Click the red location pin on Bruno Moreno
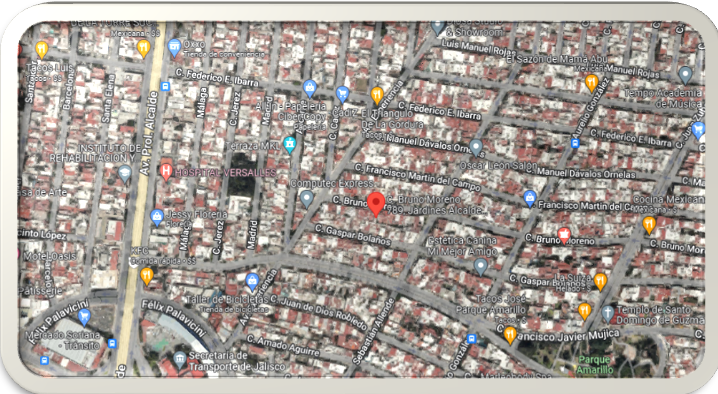The image size is (718, 394). click(x=376, y=204)
